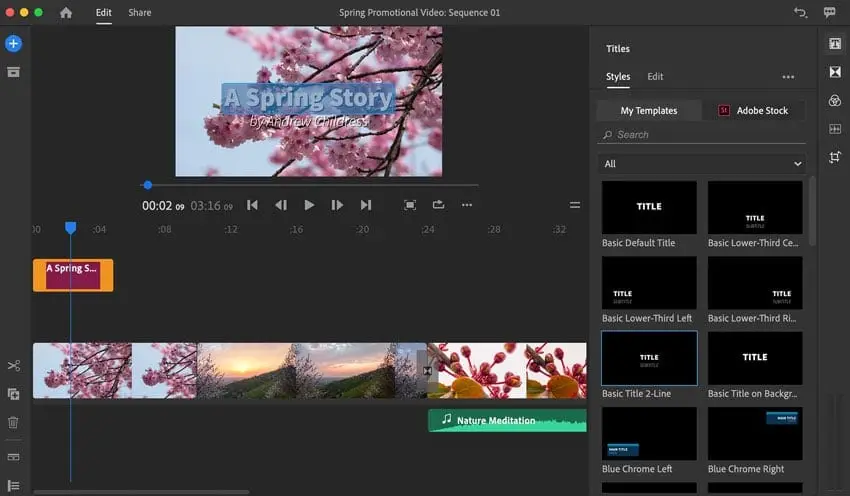
Task: Jump to the end of the sequence
Action: coord(366,205)
